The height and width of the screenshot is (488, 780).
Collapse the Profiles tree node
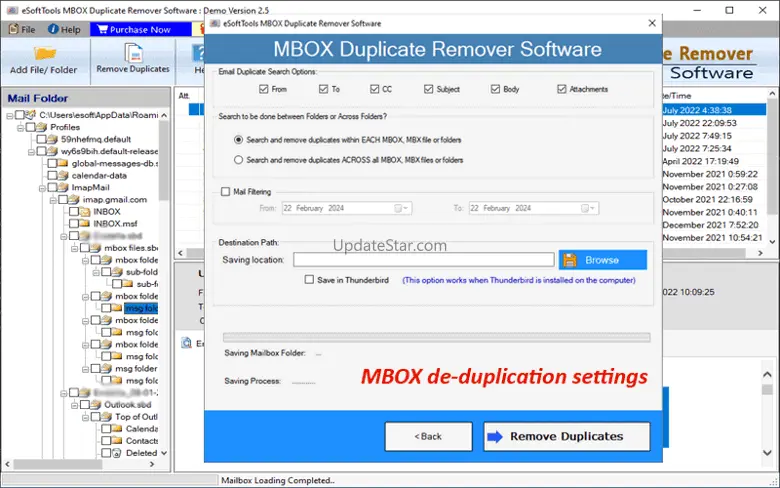pyautogui.click(x=20, y=128)
